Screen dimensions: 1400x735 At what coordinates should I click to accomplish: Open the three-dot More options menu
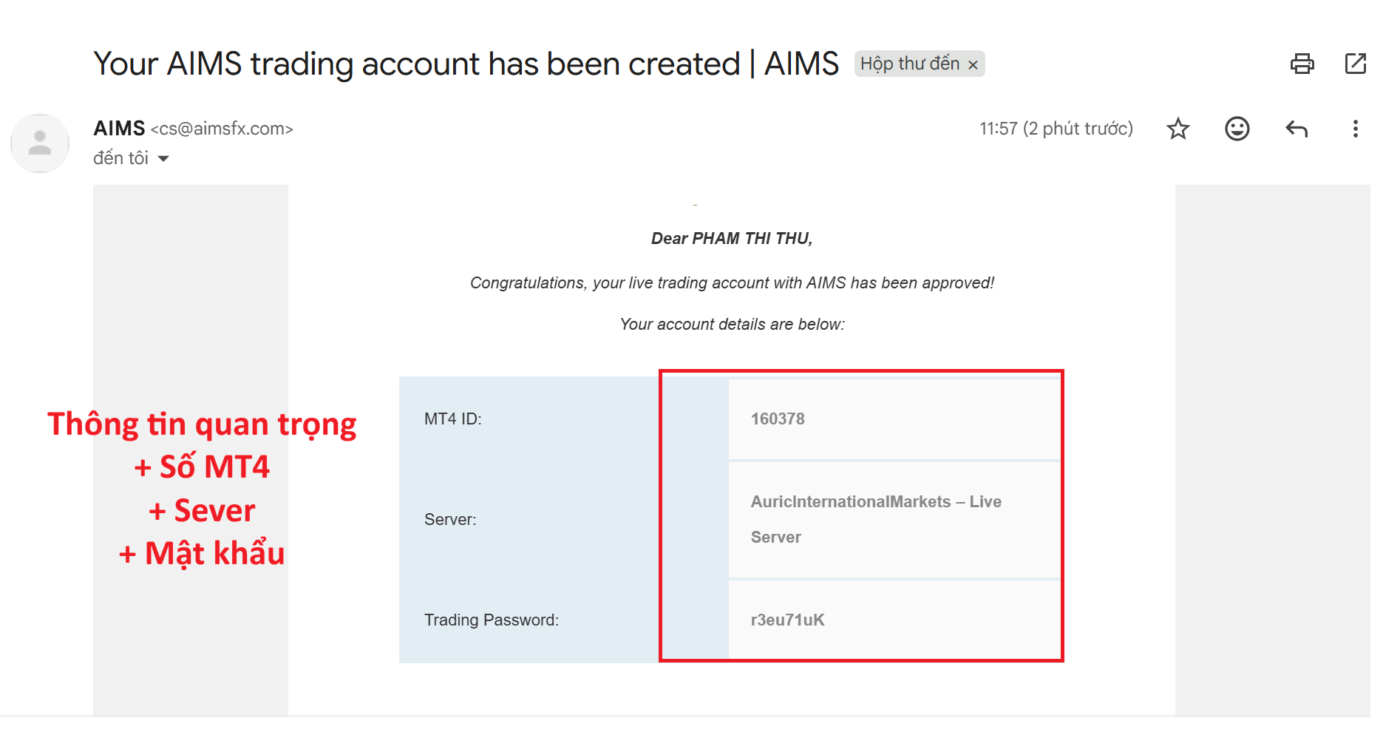(x=1355, y=129)
